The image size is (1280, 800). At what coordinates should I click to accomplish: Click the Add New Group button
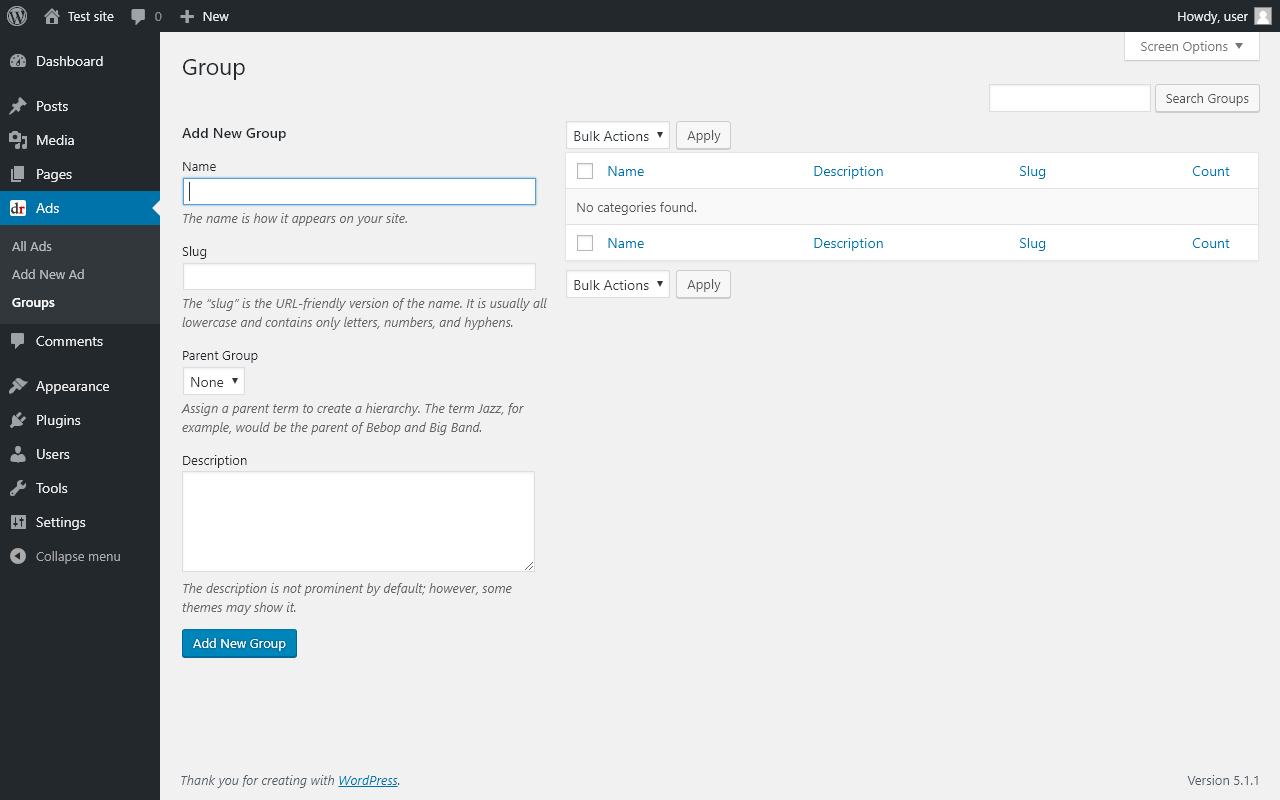pyautogui.click(x=239, y=643)
